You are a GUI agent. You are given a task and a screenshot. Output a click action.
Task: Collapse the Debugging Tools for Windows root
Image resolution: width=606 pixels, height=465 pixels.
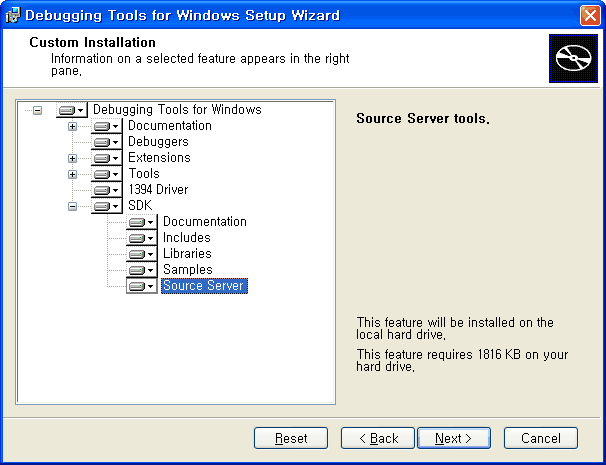(37, 110)
